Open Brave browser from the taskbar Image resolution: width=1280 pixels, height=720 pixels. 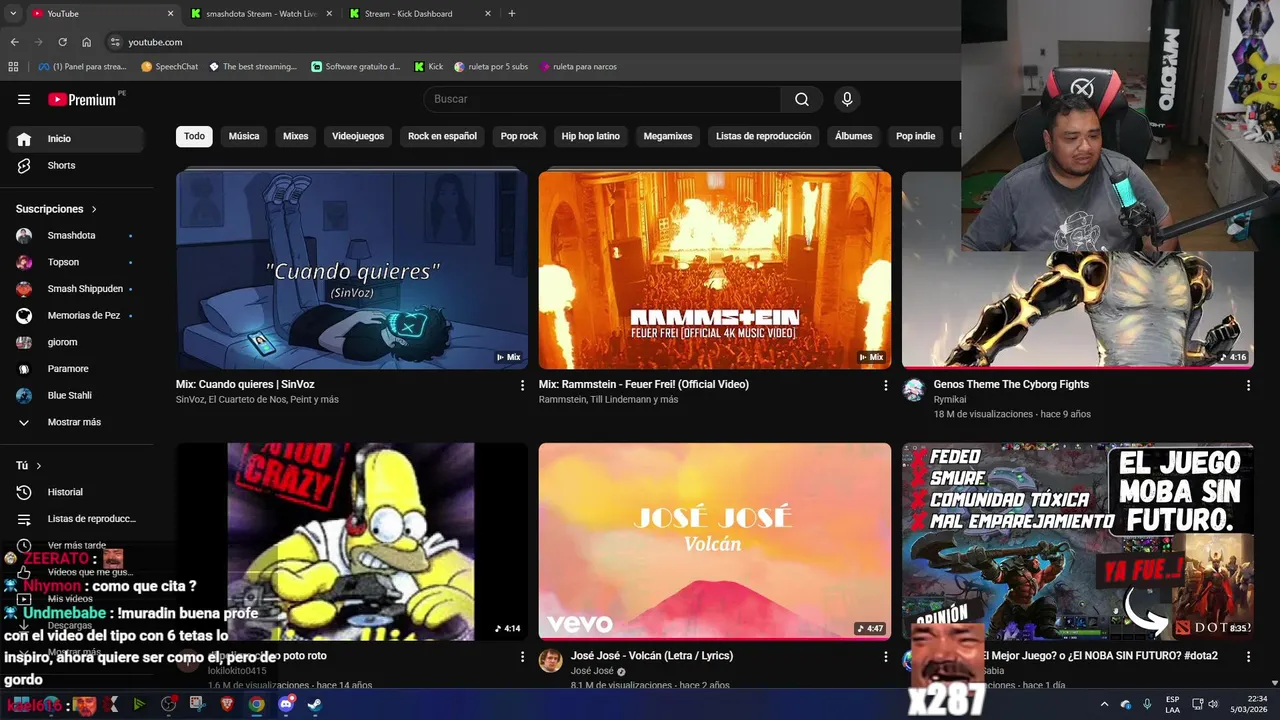click(227, 704)
